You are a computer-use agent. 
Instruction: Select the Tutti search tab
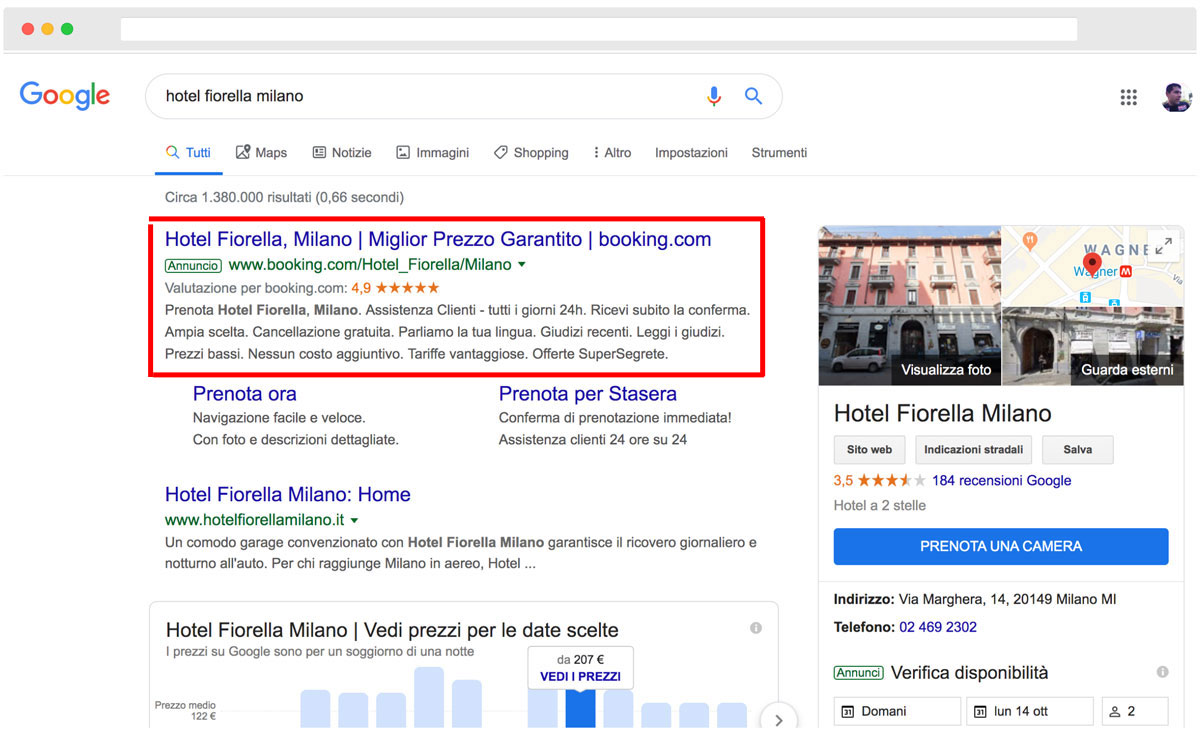point(188,153)
